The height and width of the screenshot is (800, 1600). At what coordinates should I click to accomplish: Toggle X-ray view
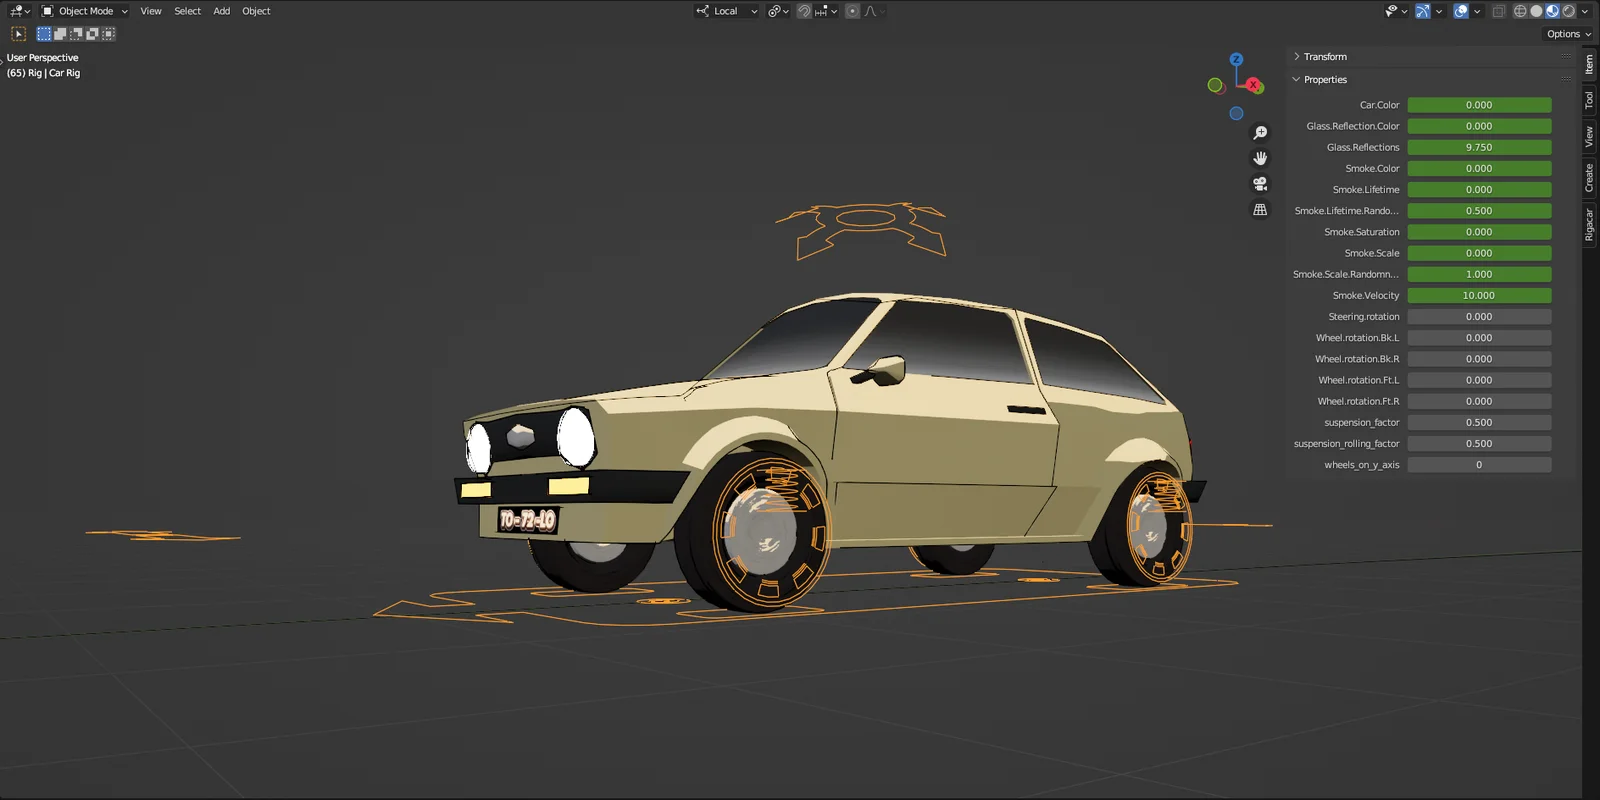click(x=1499, y=11)
